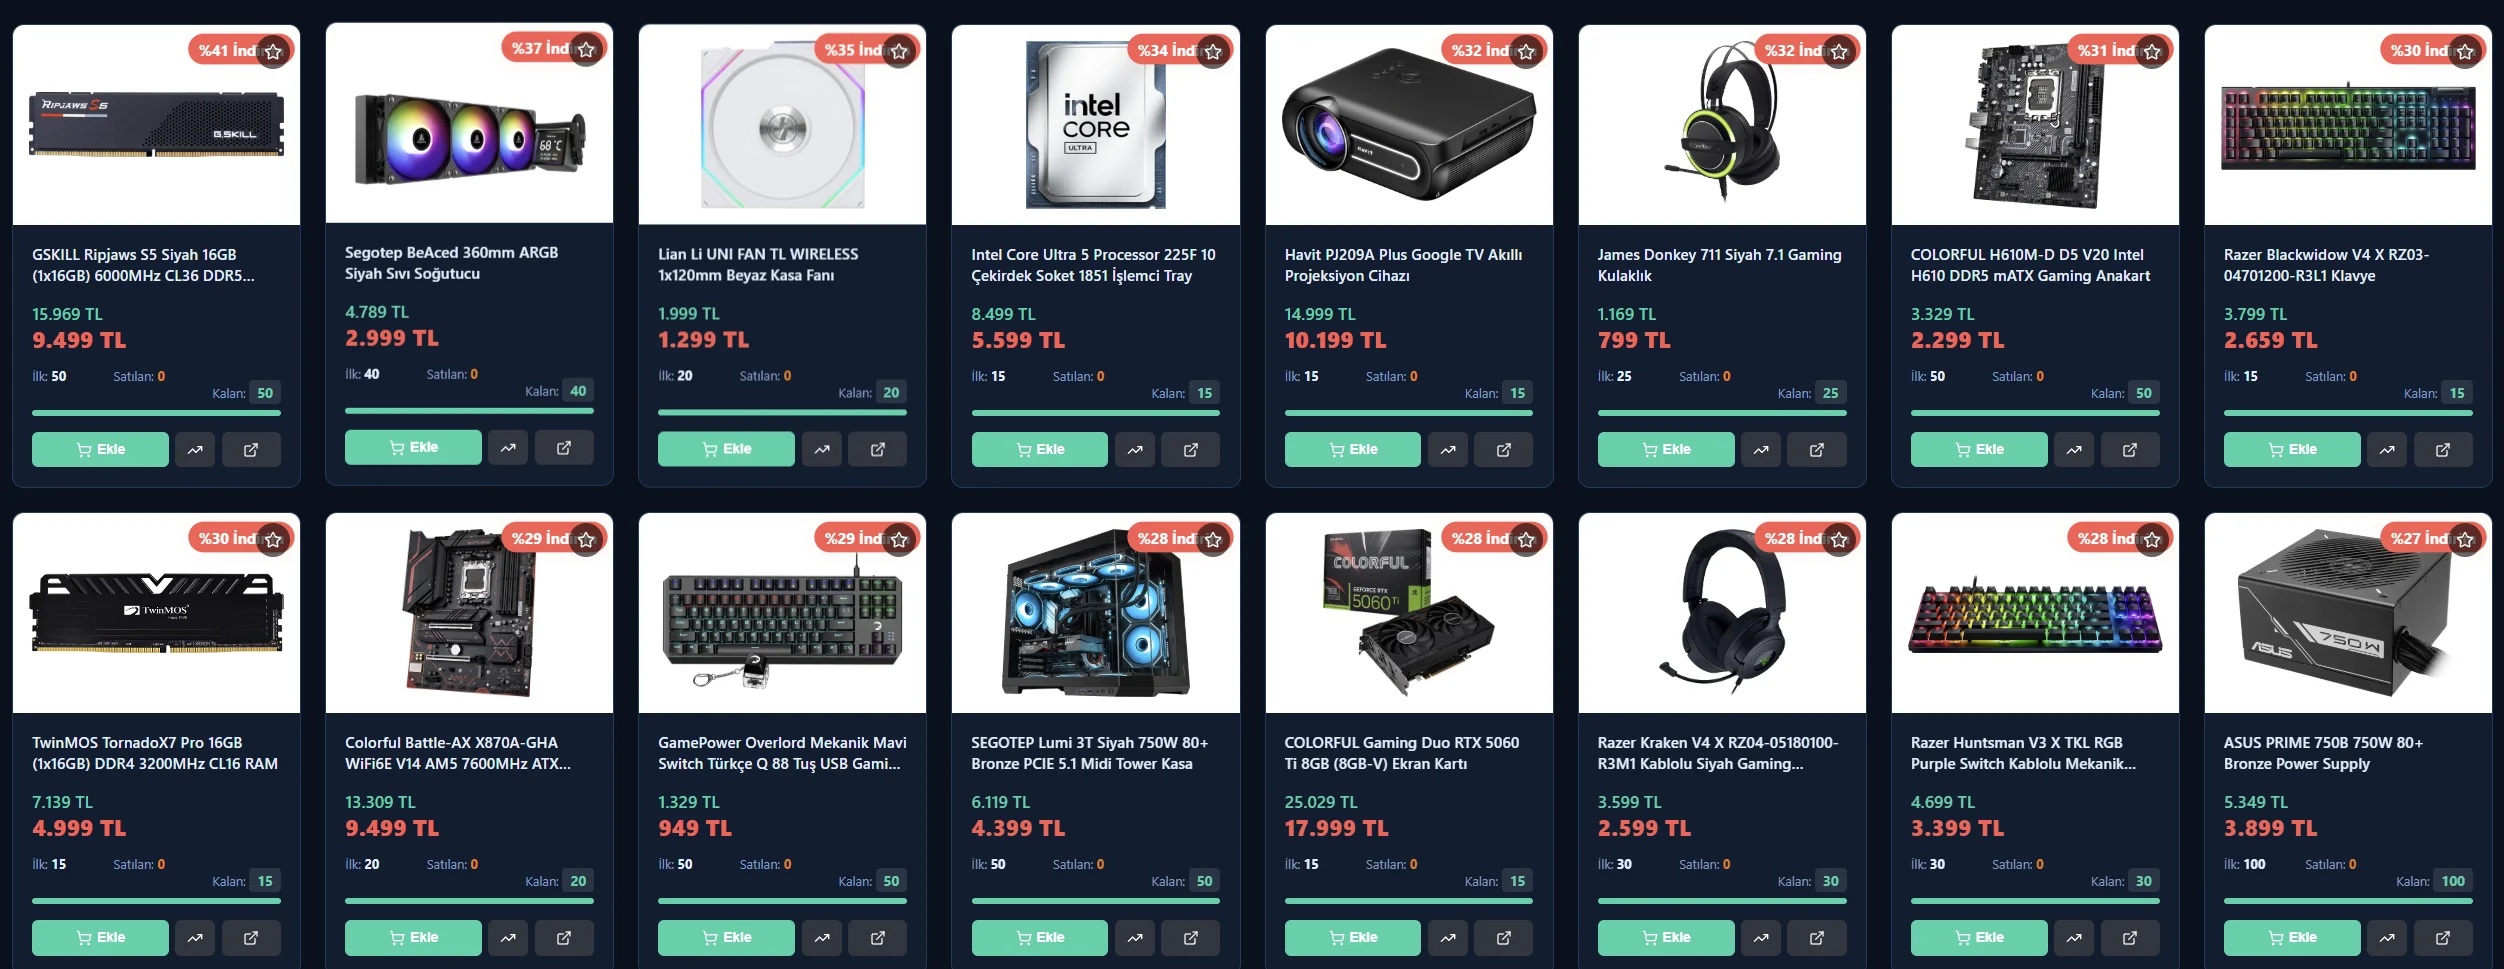Open the Colorful Battle-AX X870A-GHA product title

[x=458, y=753]
